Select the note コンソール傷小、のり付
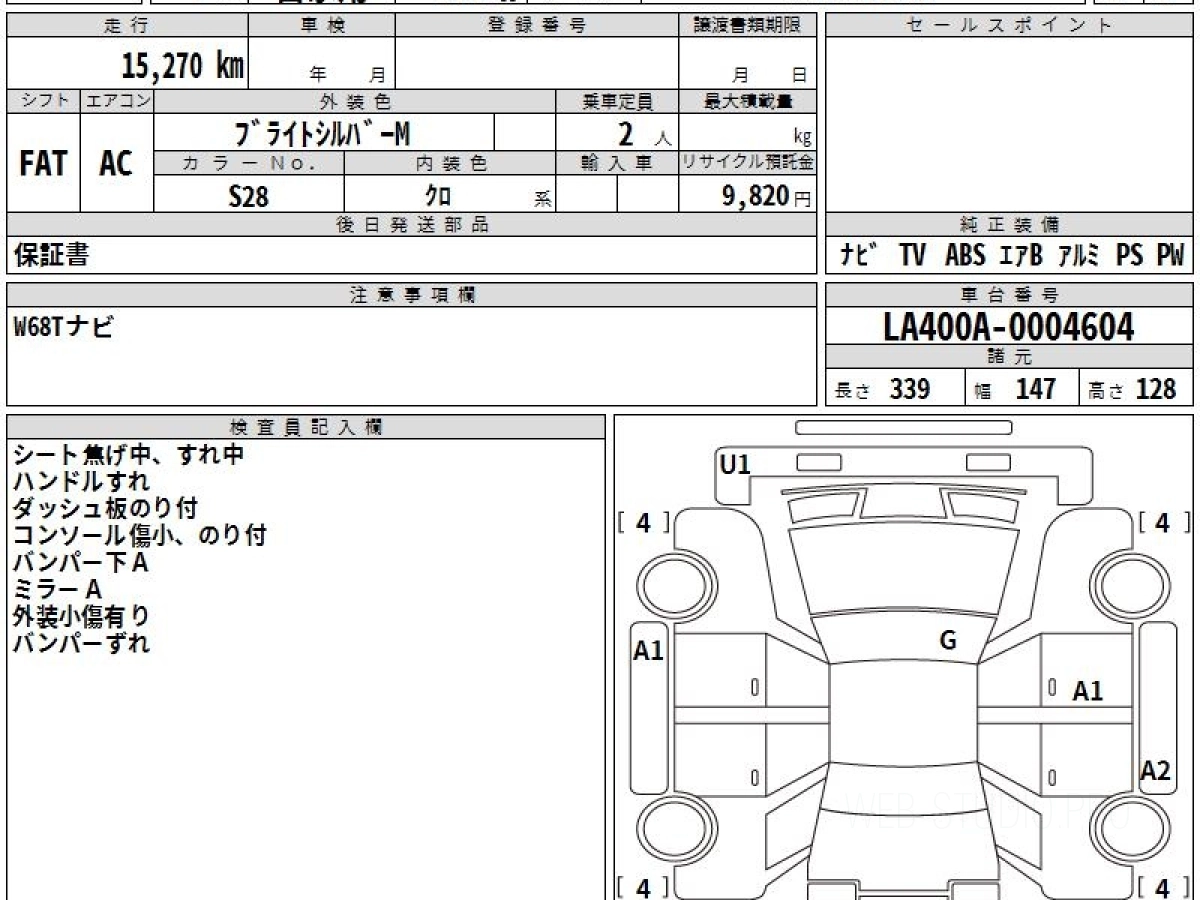The width and height of the screenshot is (1200, 900). pyautogui.click(x=139, y=536)
